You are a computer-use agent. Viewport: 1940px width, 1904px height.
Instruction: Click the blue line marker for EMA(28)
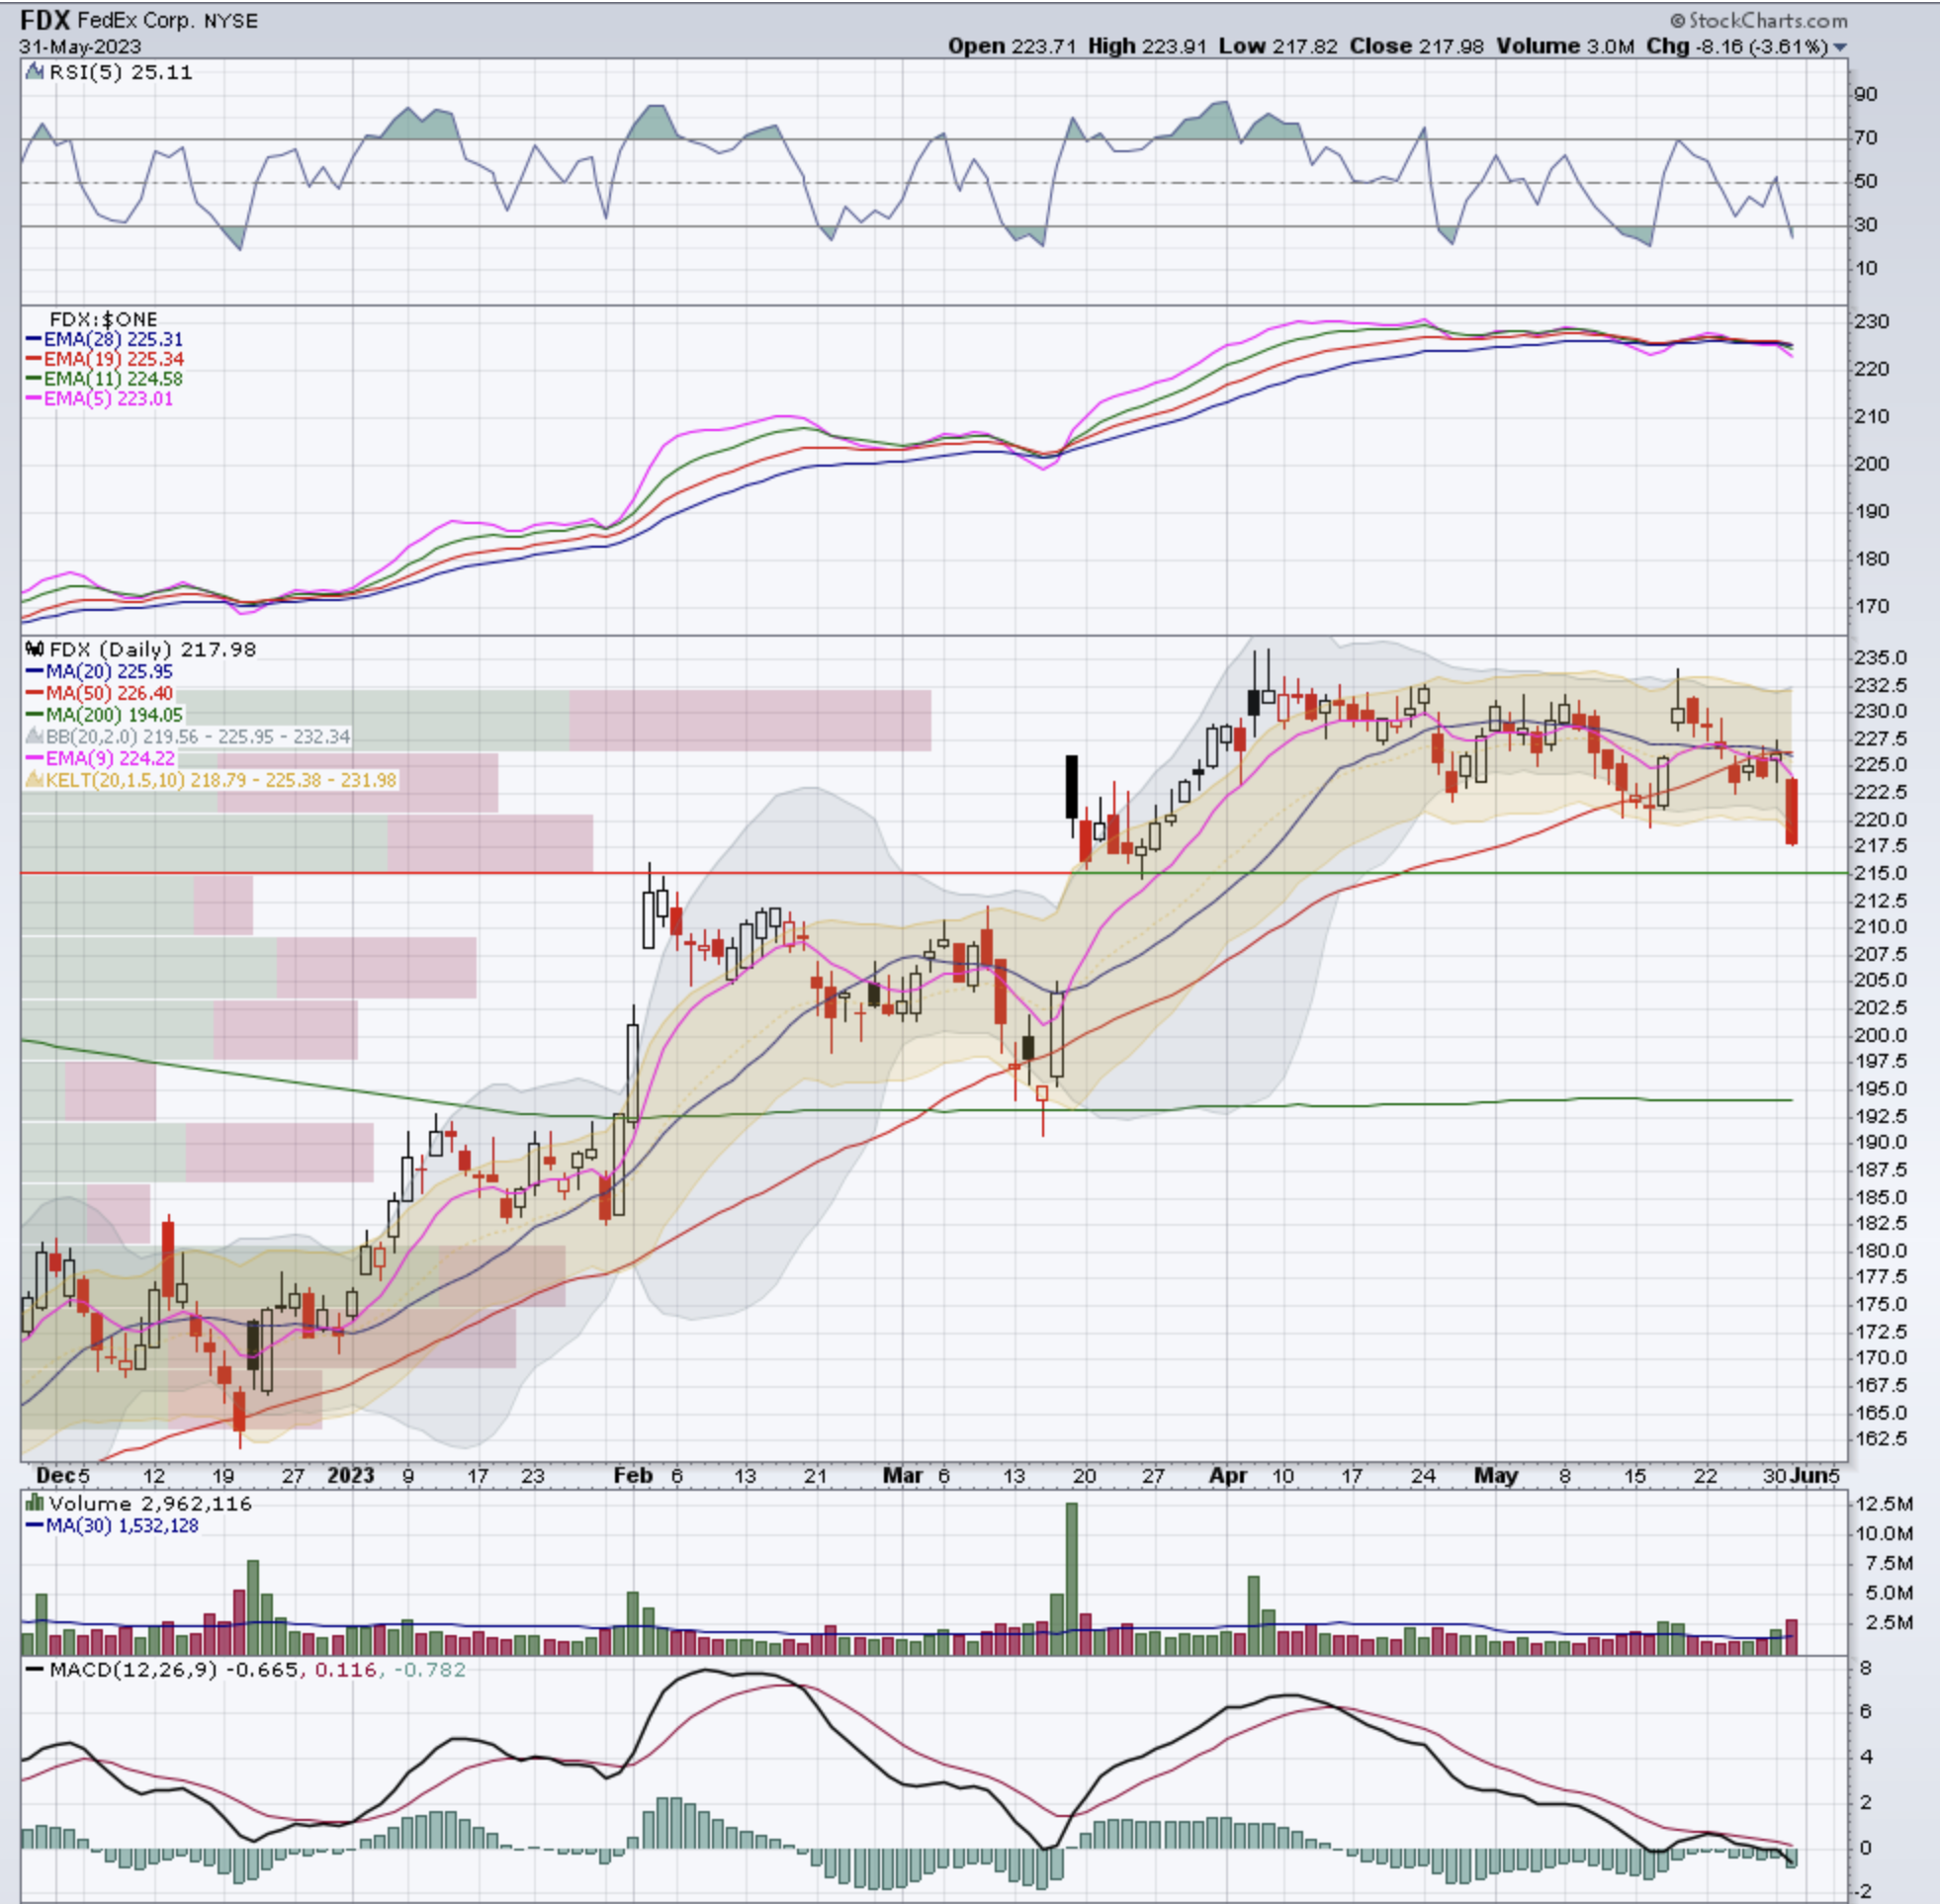(33, 340)
